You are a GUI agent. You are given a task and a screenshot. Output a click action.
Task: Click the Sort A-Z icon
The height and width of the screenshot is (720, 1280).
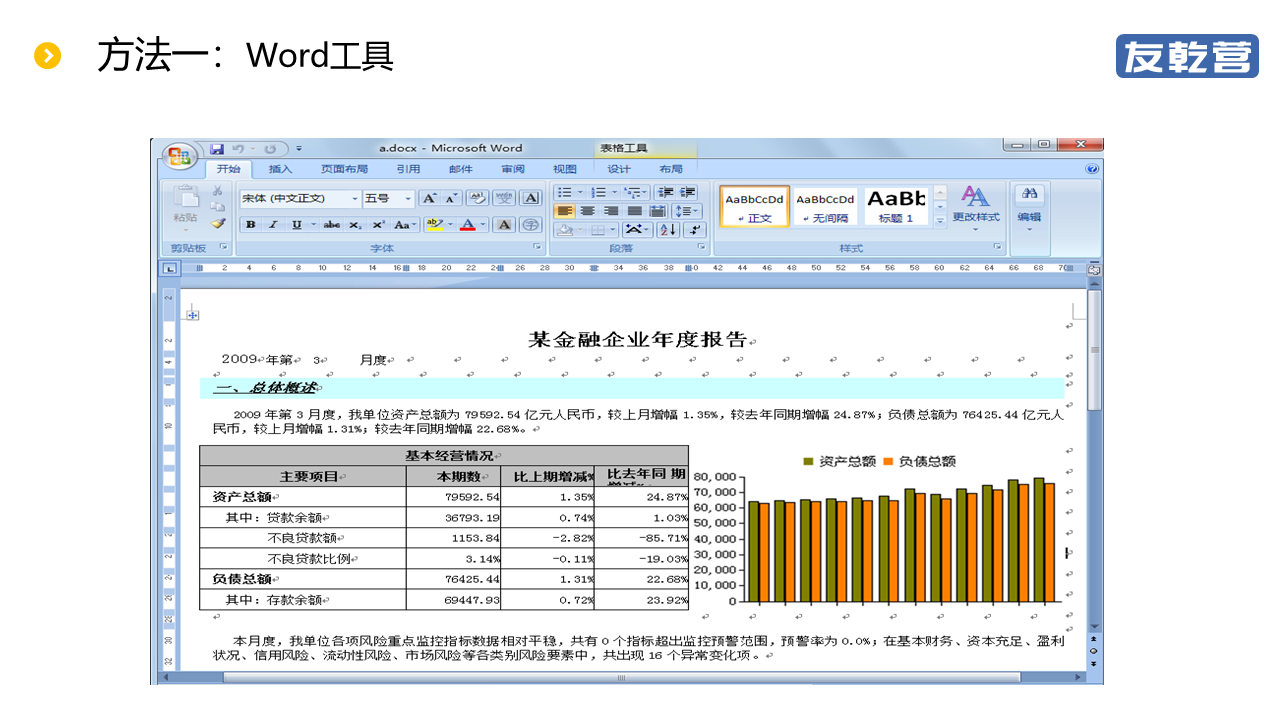(x=668, y=229)
